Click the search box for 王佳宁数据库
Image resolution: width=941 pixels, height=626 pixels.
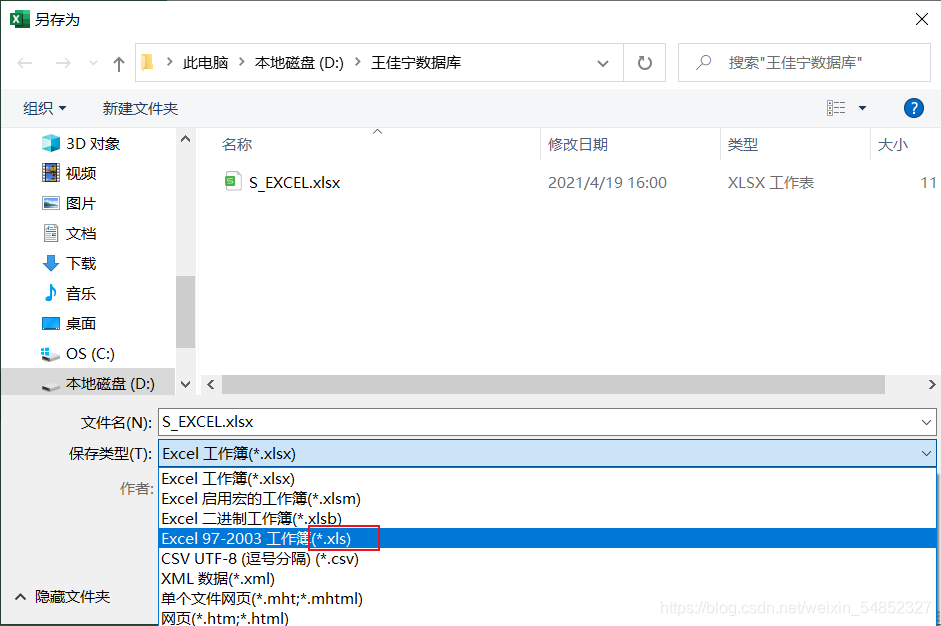tap(804, 62)
